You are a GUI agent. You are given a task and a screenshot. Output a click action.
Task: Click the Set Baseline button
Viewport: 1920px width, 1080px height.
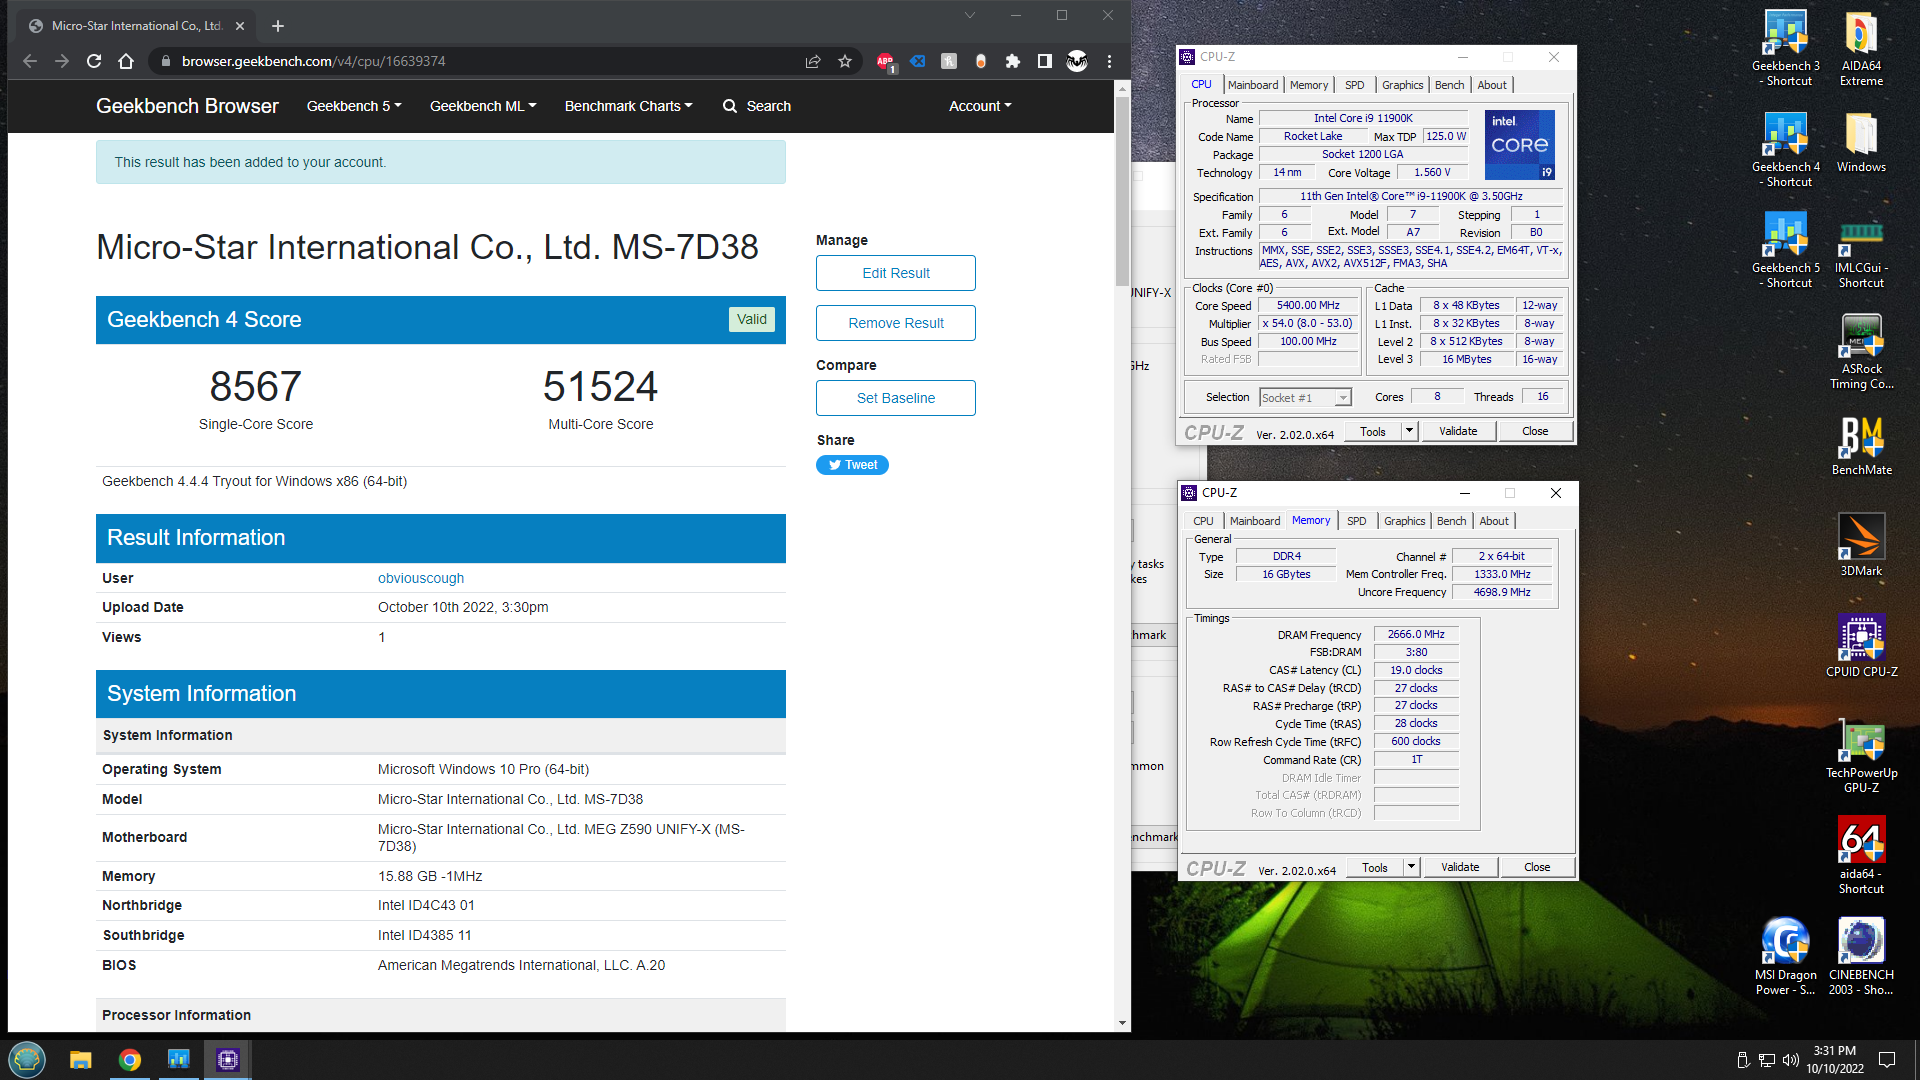click(896, 398)
